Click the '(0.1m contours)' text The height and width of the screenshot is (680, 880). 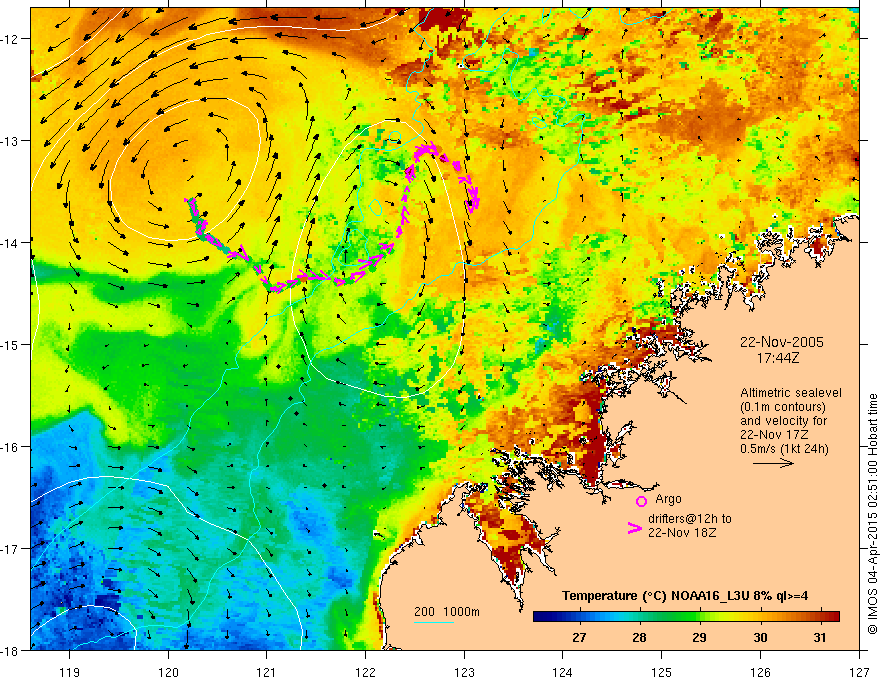(x=783, y=407)
